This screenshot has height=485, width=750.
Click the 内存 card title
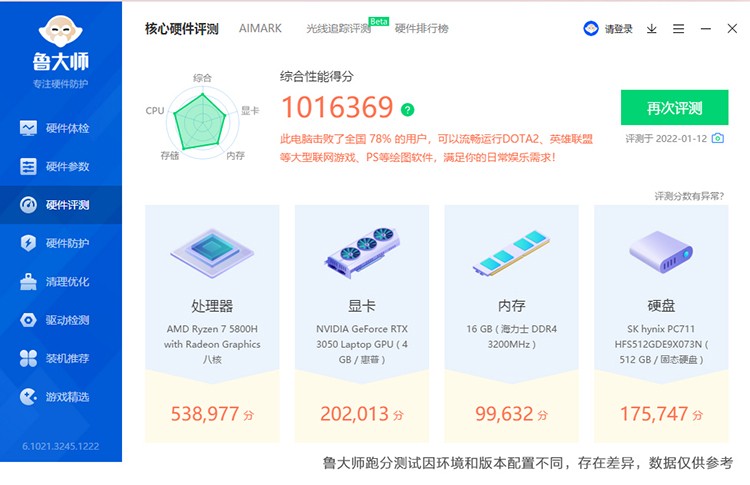[x=511, y=306]
